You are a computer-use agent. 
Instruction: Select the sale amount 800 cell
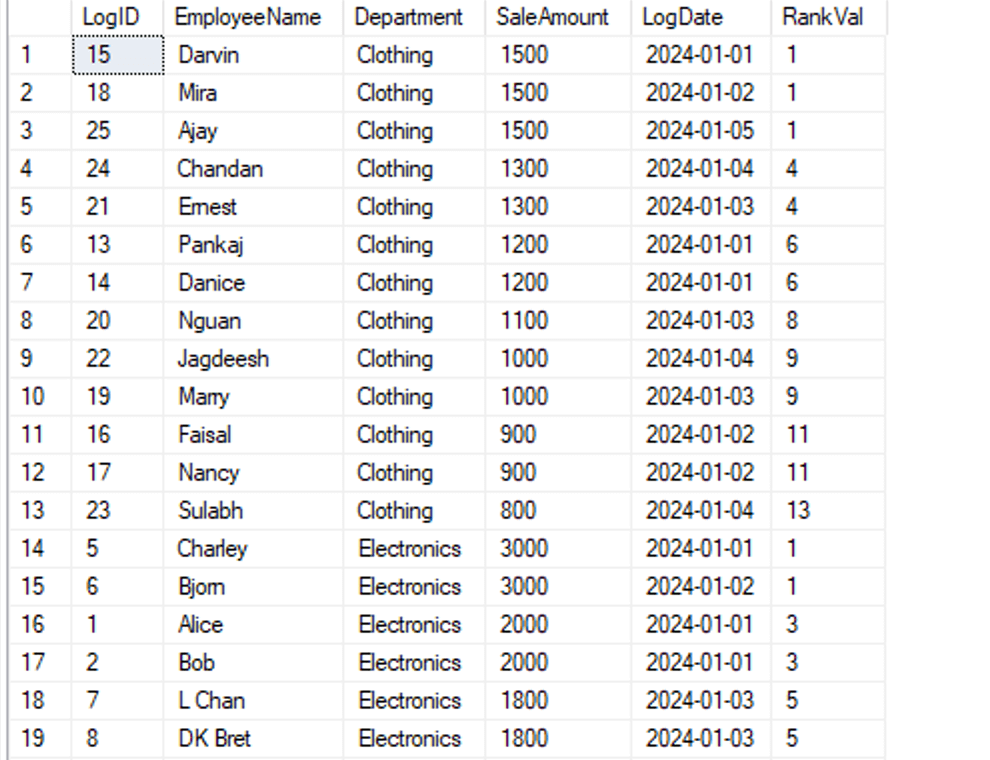518,511
